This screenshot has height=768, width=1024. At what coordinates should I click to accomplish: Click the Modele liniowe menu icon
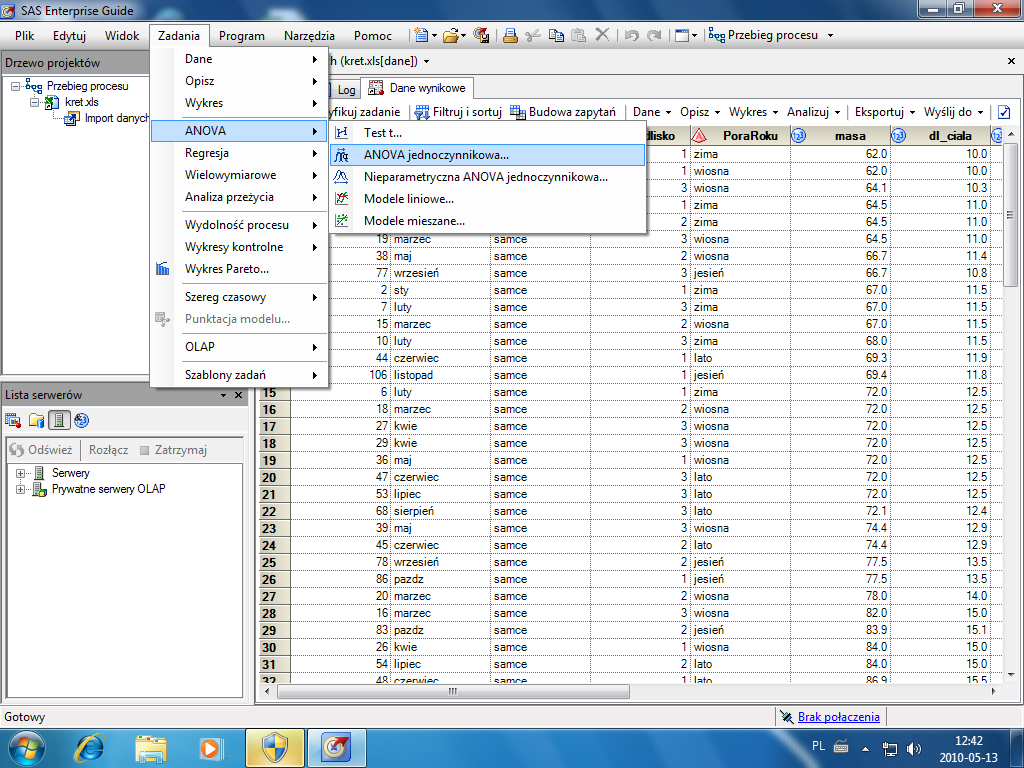(x=342, y=199)
